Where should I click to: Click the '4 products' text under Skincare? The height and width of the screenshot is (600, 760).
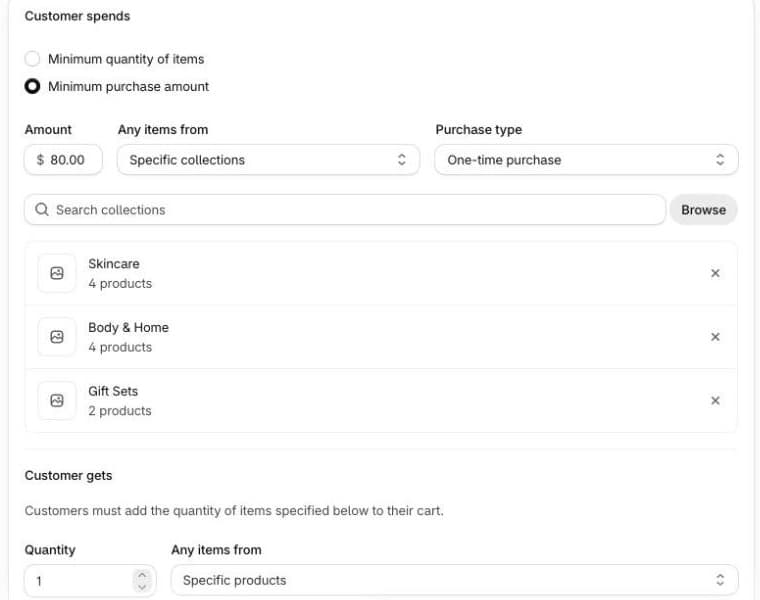[120, 284]
